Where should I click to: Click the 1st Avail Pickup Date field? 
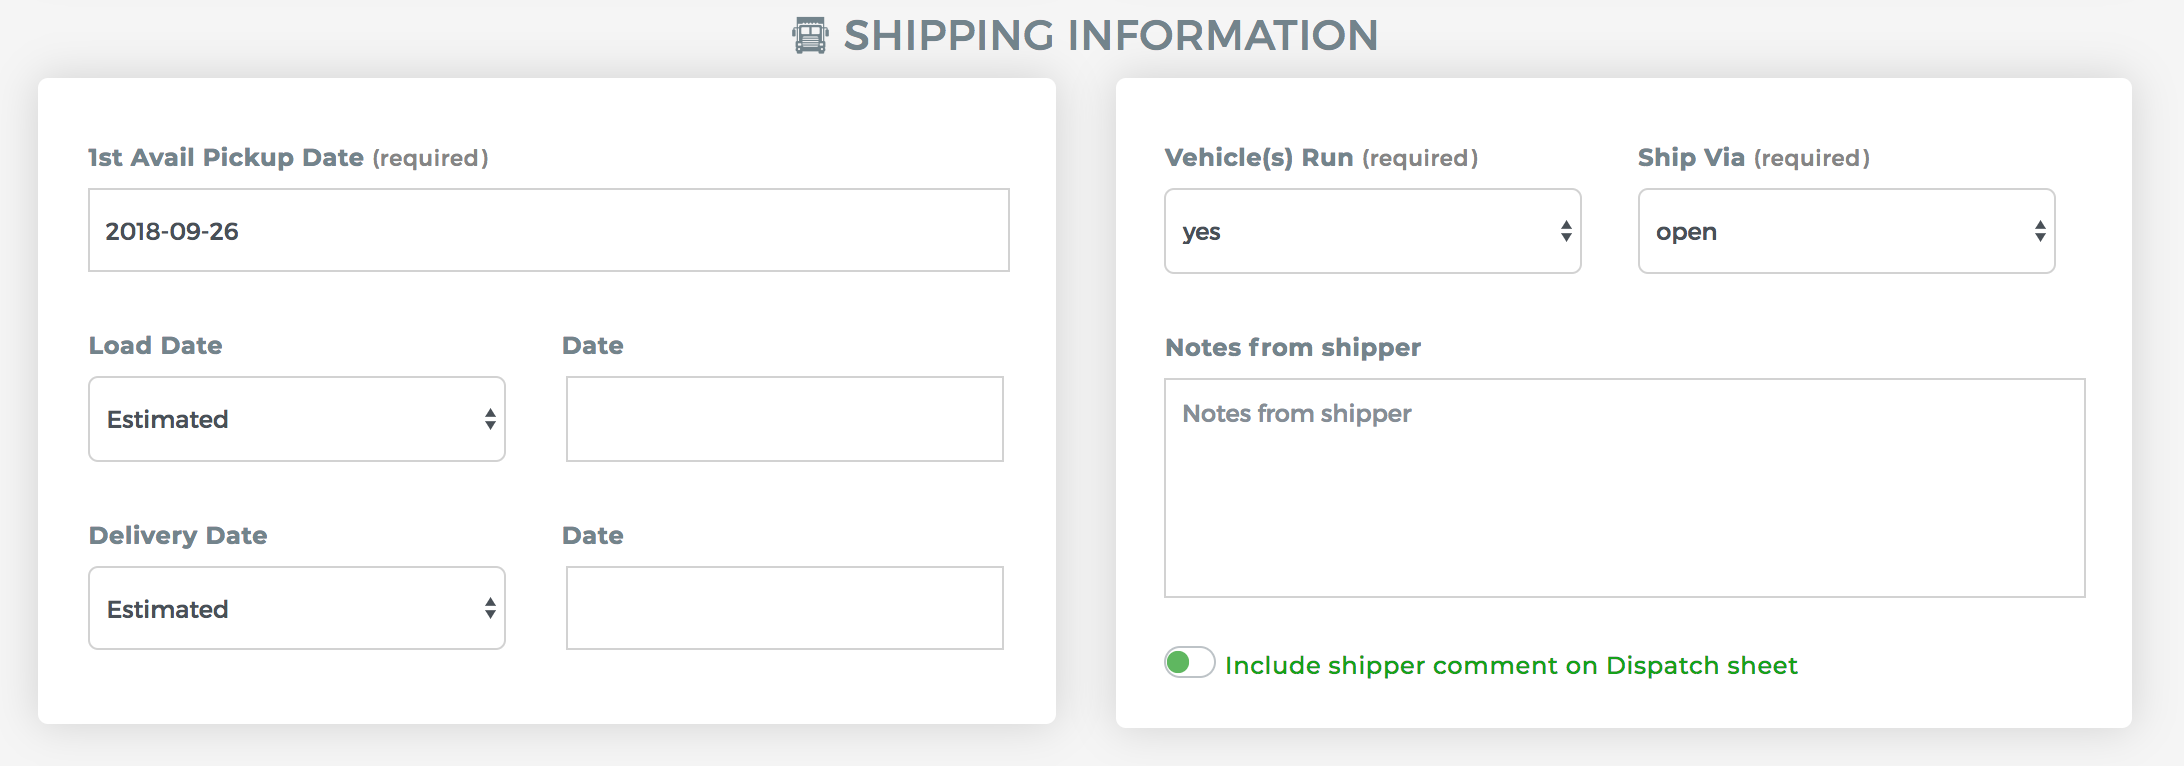tap(549, 230)
